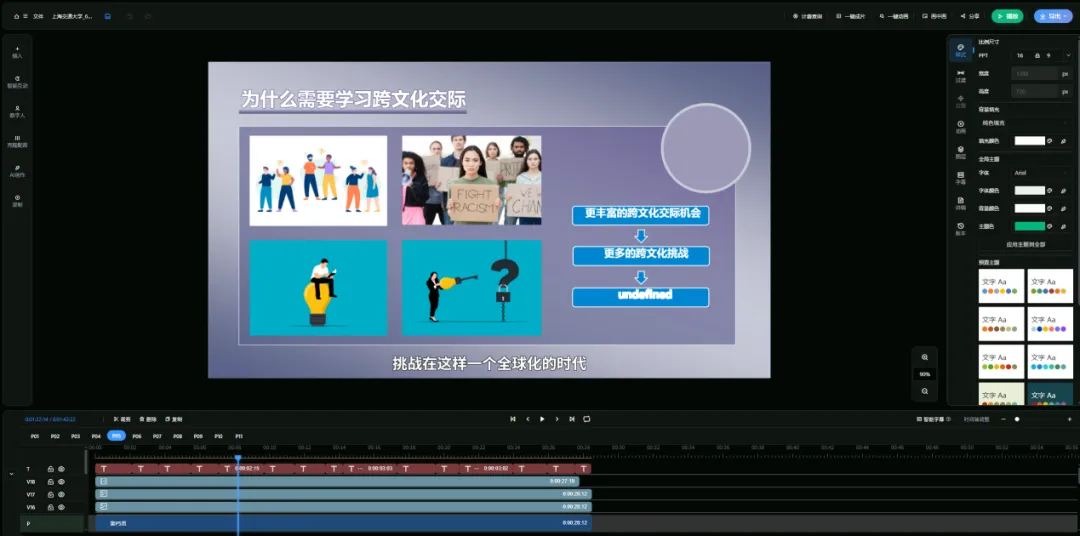The width and height of the screenshot is (1080, 536).
Task: Click the first top toolbar item before 一键成片
Action: (x=807, y=16)
